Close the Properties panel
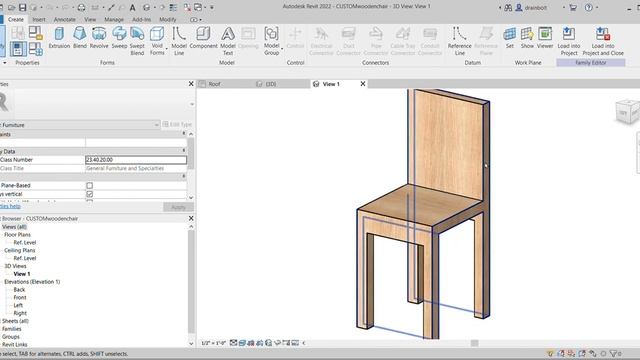 point(191,84)
